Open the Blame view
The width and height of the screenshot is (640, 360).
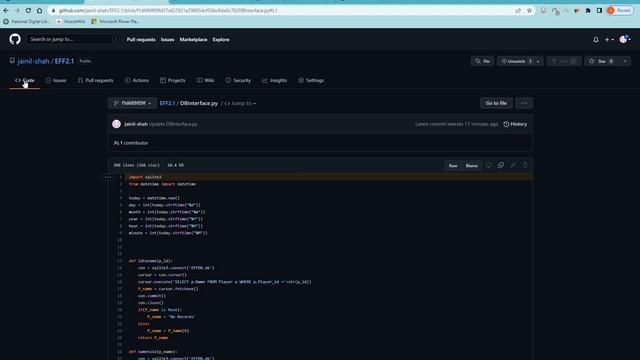(471, 165)
